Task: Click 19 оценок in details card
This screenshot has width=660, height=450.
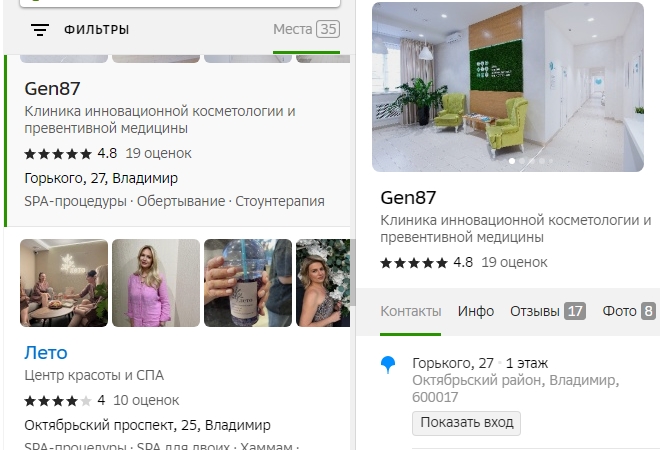Action: 514,263
